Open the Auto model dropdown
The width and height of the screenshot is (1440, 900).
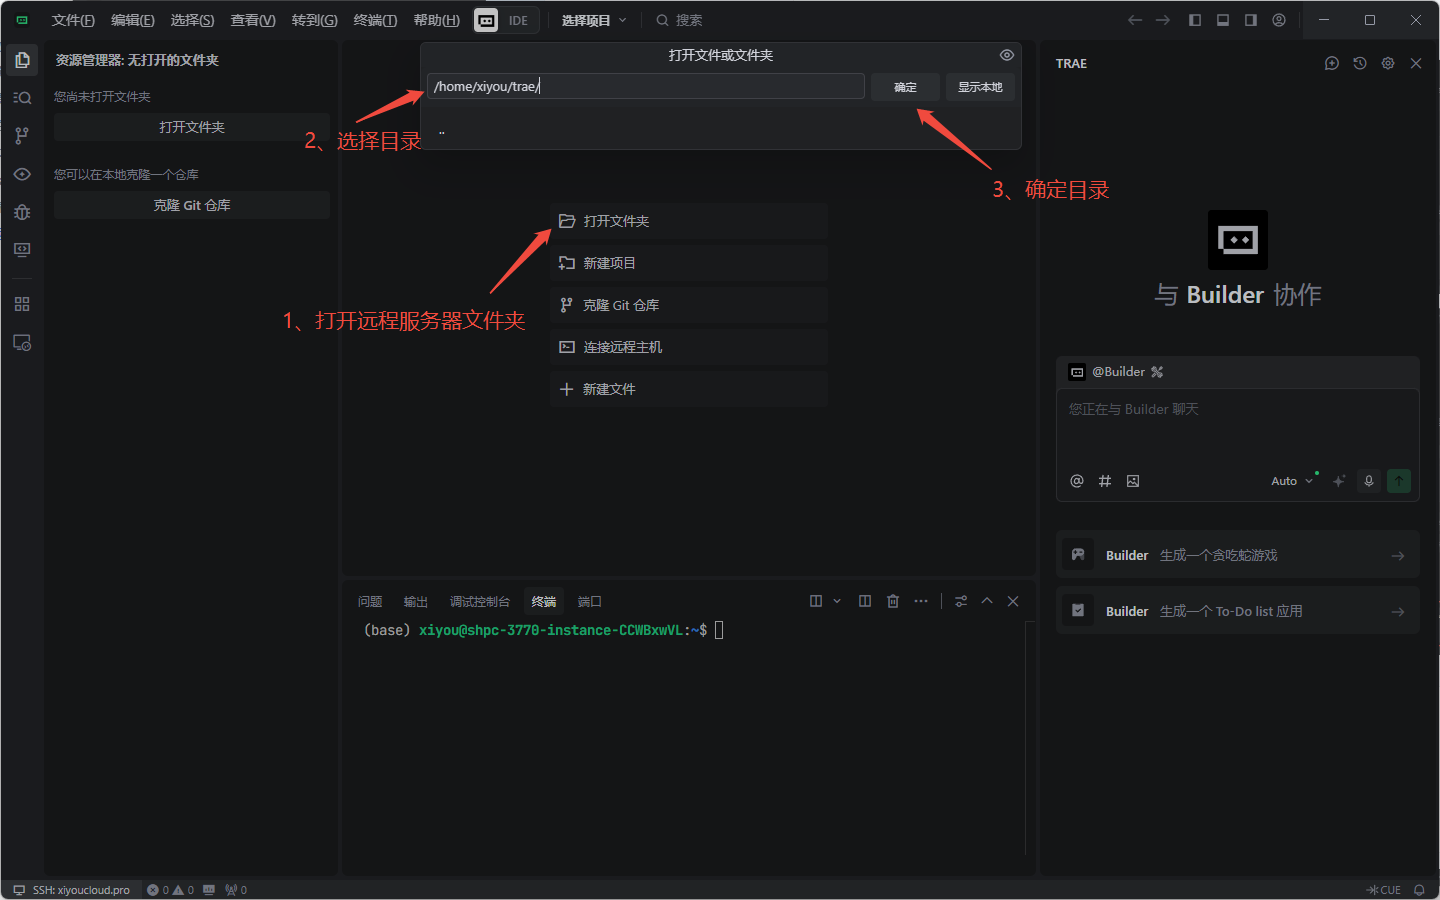(1292, 481)
